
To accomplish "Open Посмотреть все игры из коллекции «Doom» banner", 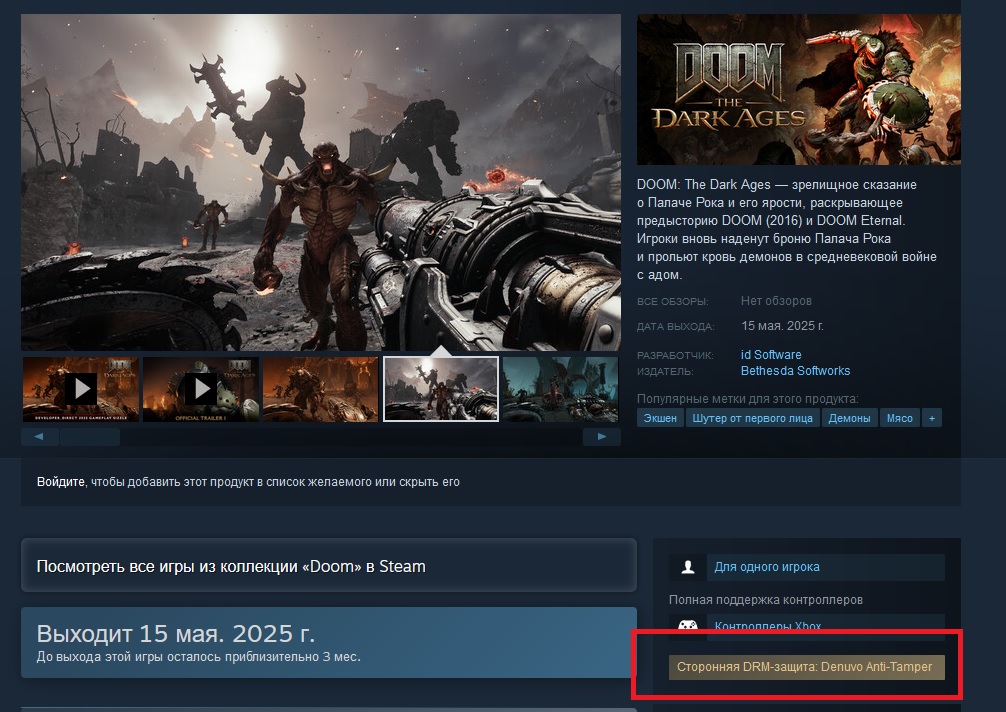I will pyautogui.click(x=328, y=566).
